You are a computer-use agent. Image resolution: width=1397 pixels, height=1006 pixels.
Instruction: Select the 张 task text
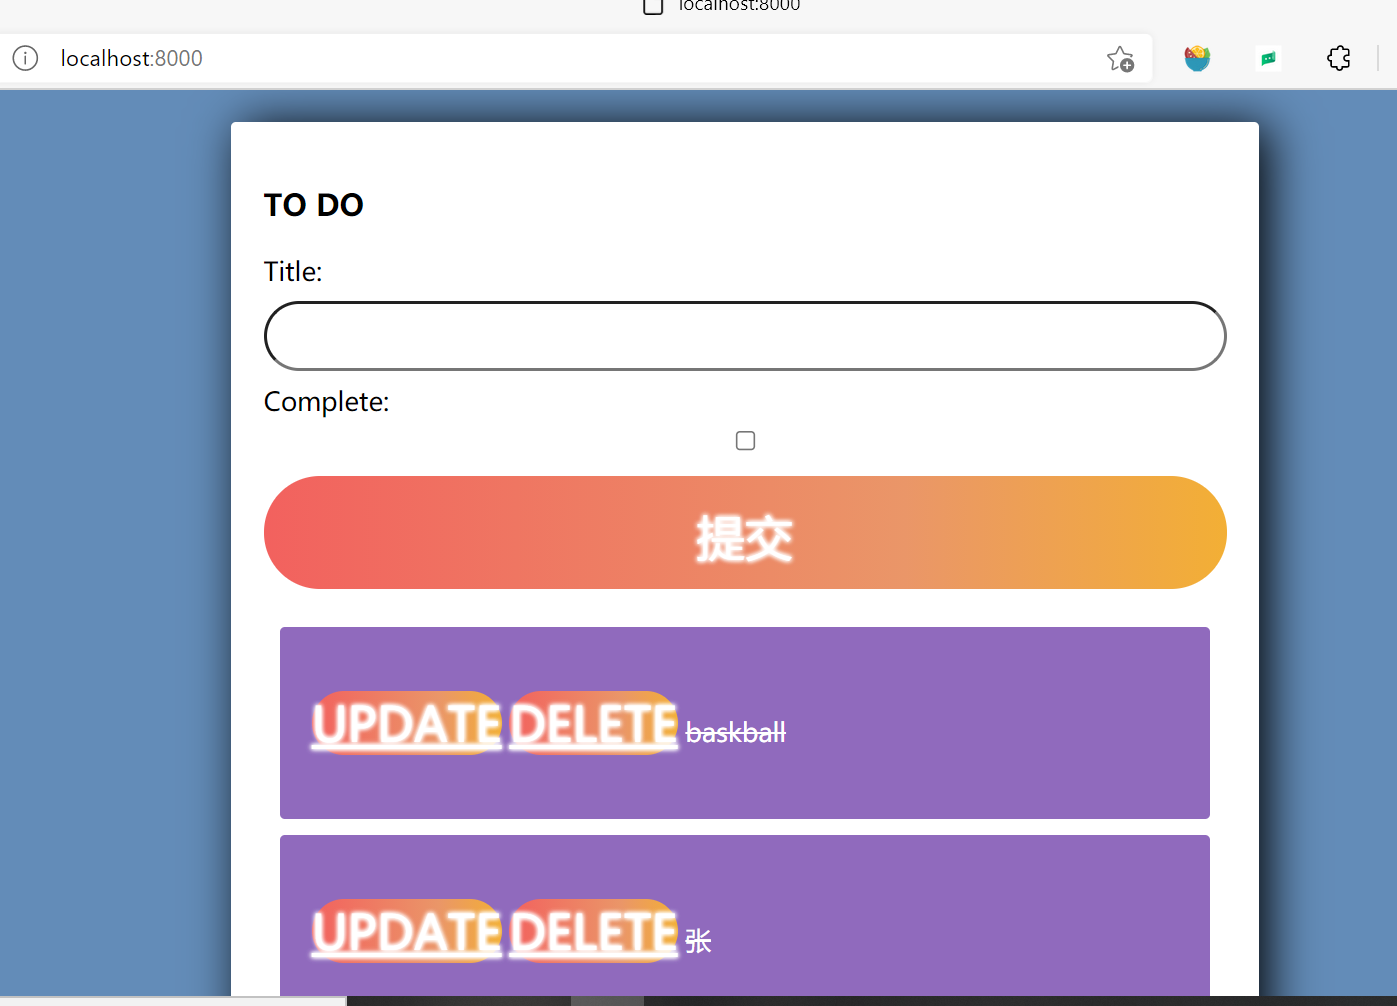[698, 941]
